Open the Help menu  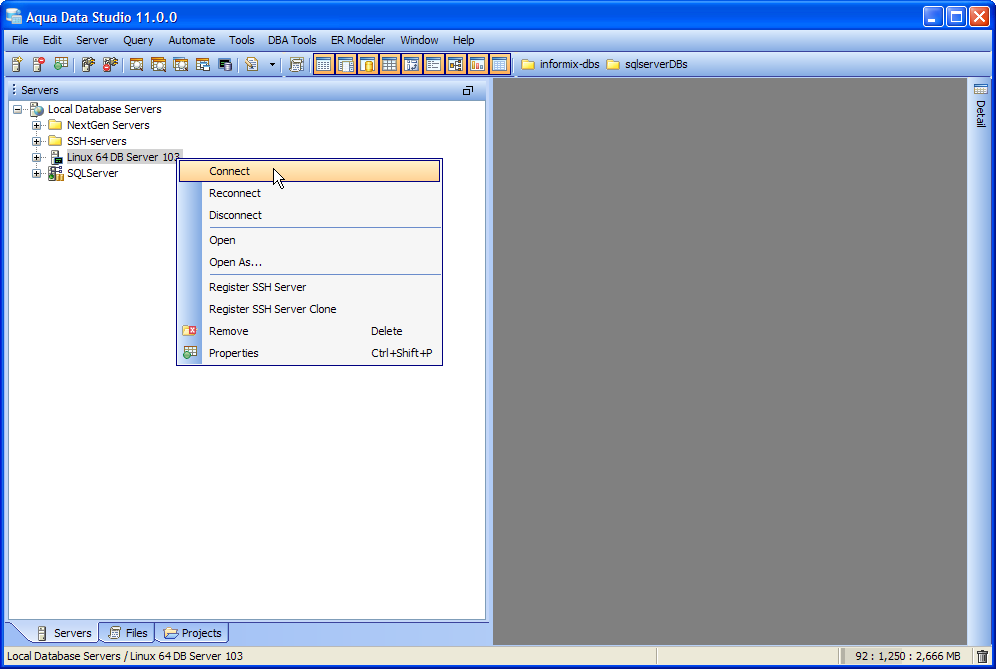(464, 40)
